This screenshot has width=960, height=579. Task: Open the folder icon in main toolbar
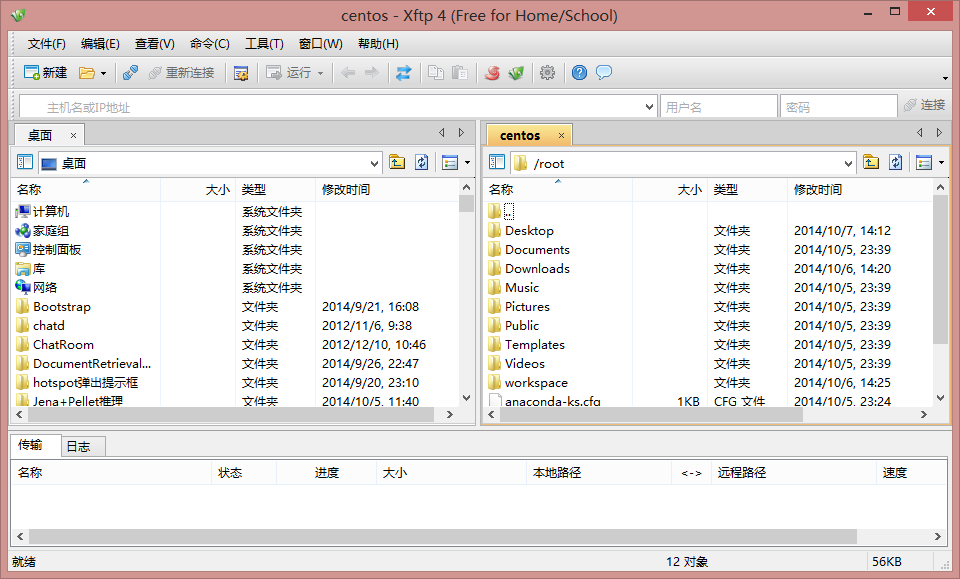(86, 73)
